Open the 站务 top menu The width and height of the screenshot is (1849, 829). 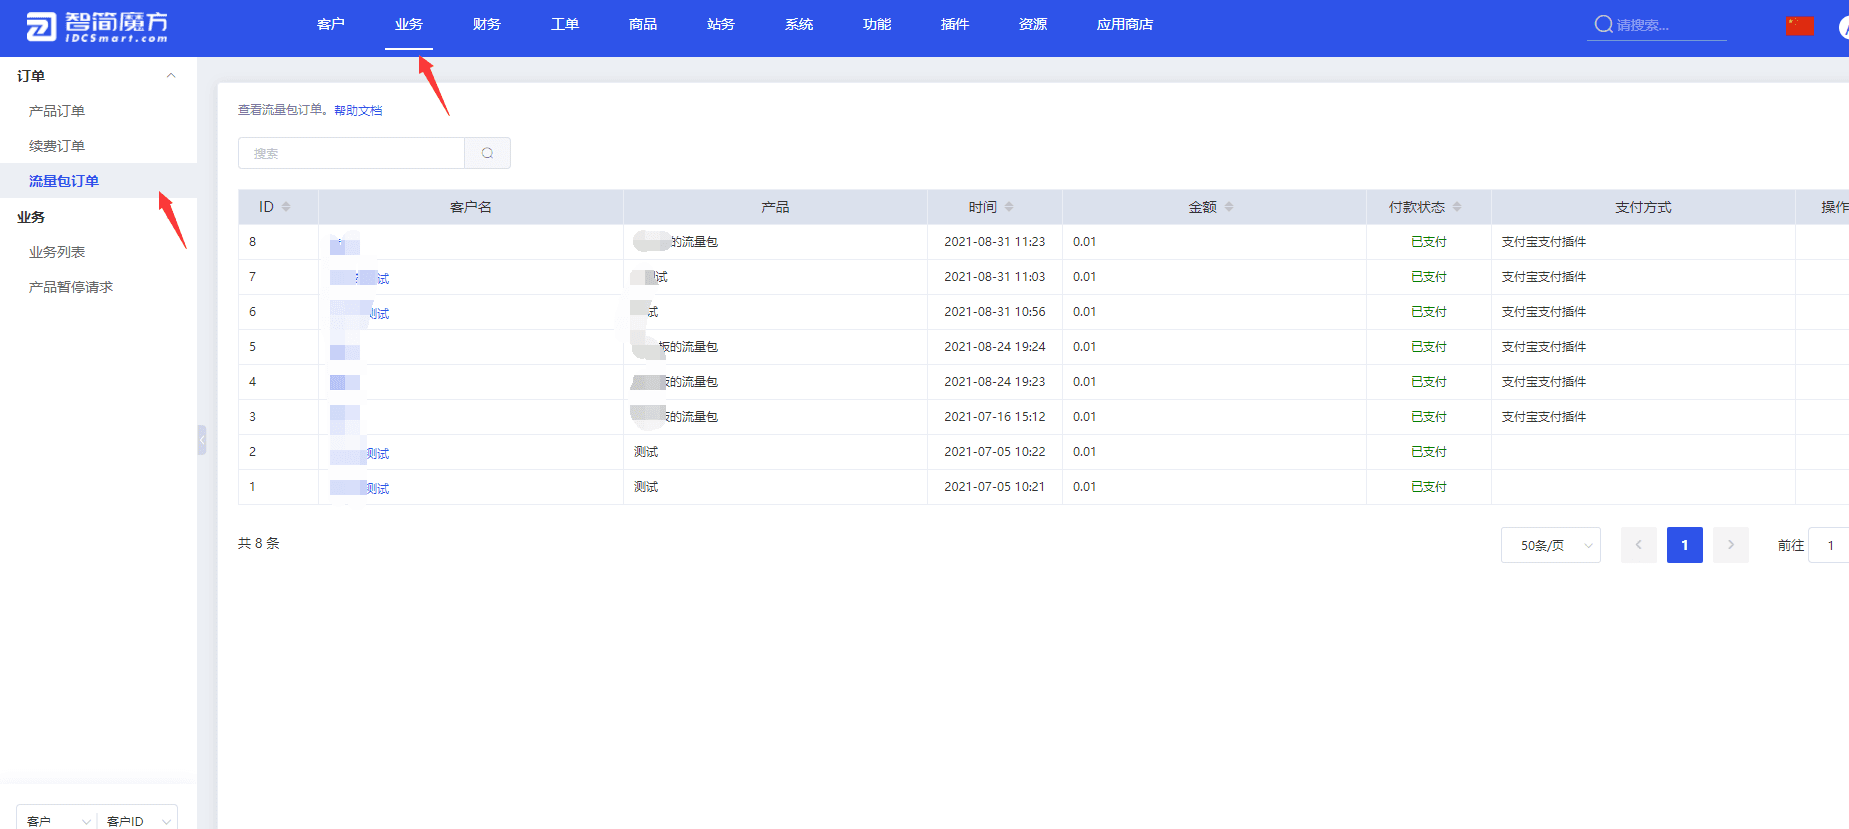point(721,24)
